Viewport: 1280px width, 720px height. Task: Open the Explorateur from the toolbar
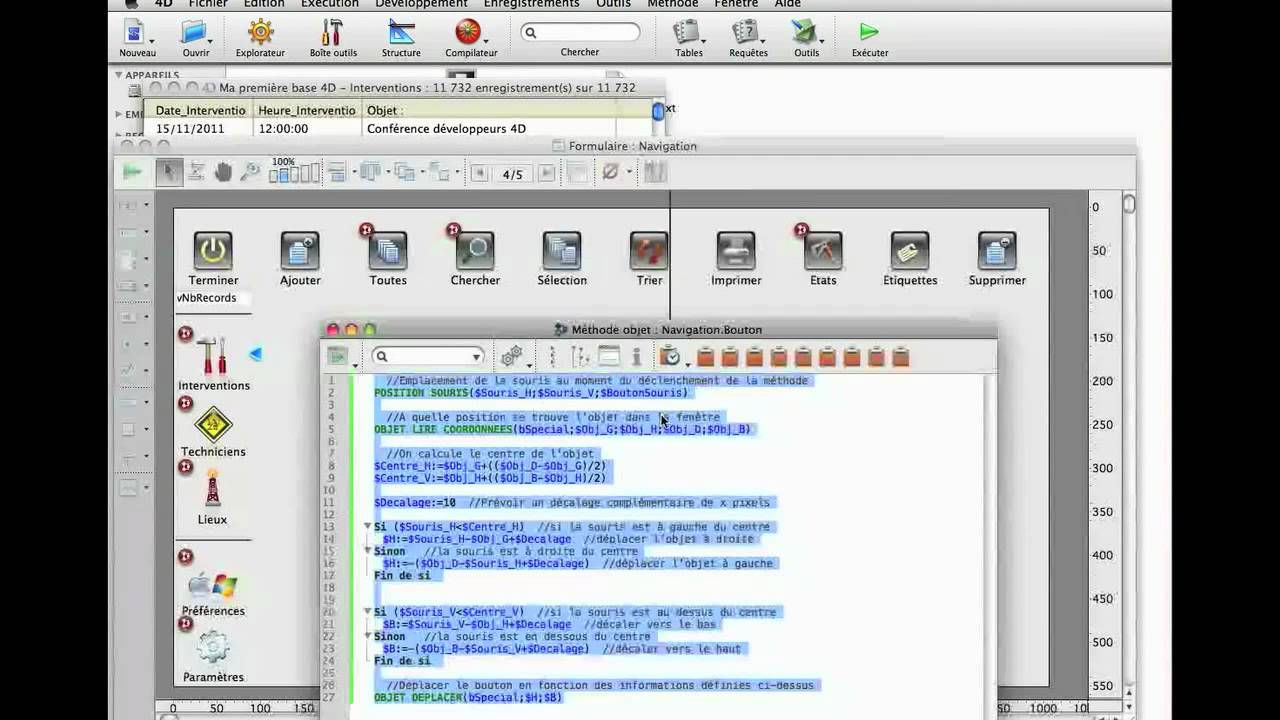(260, 33)
